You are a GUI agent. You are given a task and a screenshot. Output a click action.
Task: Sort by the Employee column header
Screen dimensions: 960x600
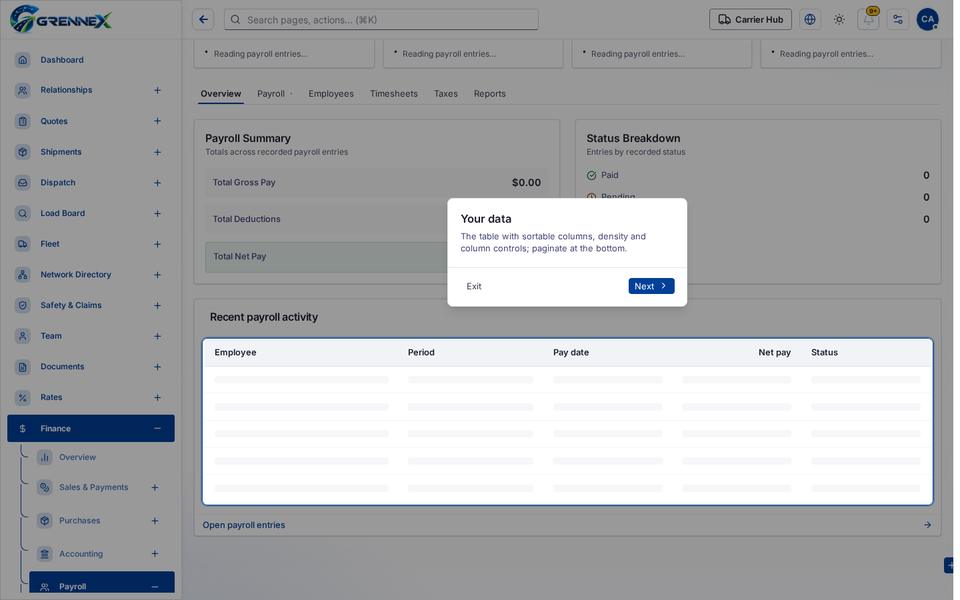click(x=236, y=353)
